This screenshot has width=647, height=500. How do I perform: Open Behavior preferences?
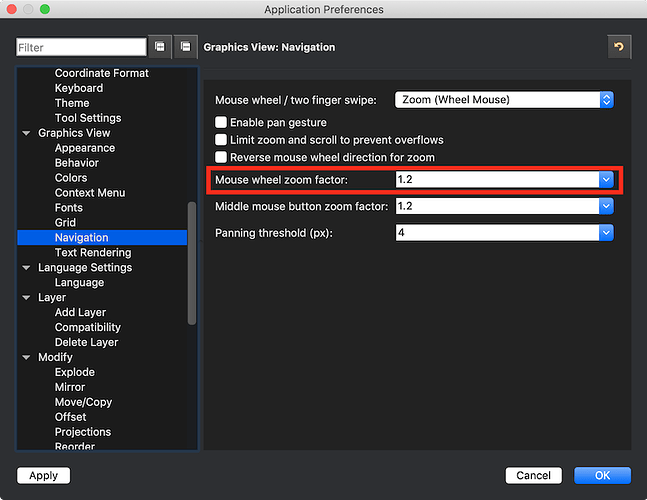76,163
